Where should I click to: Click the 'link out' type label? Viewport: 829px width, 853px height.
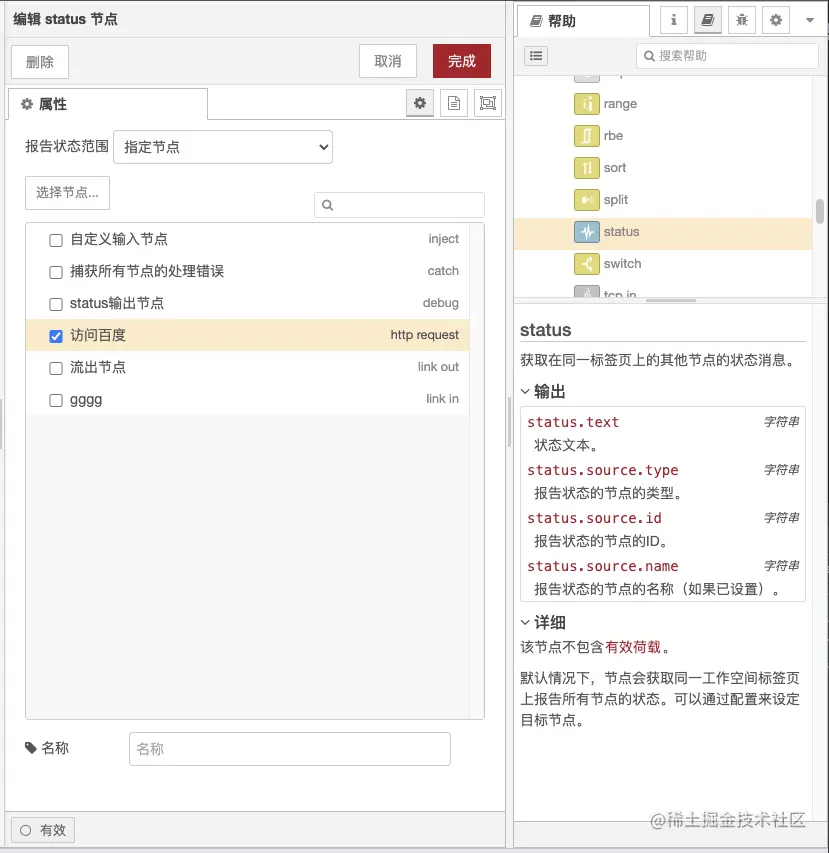tap(438, 367)
